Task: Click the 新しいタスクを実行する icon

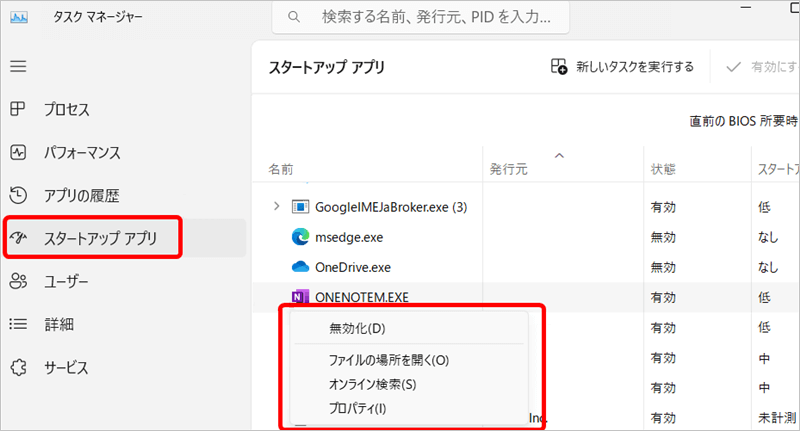Action: pos(559,67)
